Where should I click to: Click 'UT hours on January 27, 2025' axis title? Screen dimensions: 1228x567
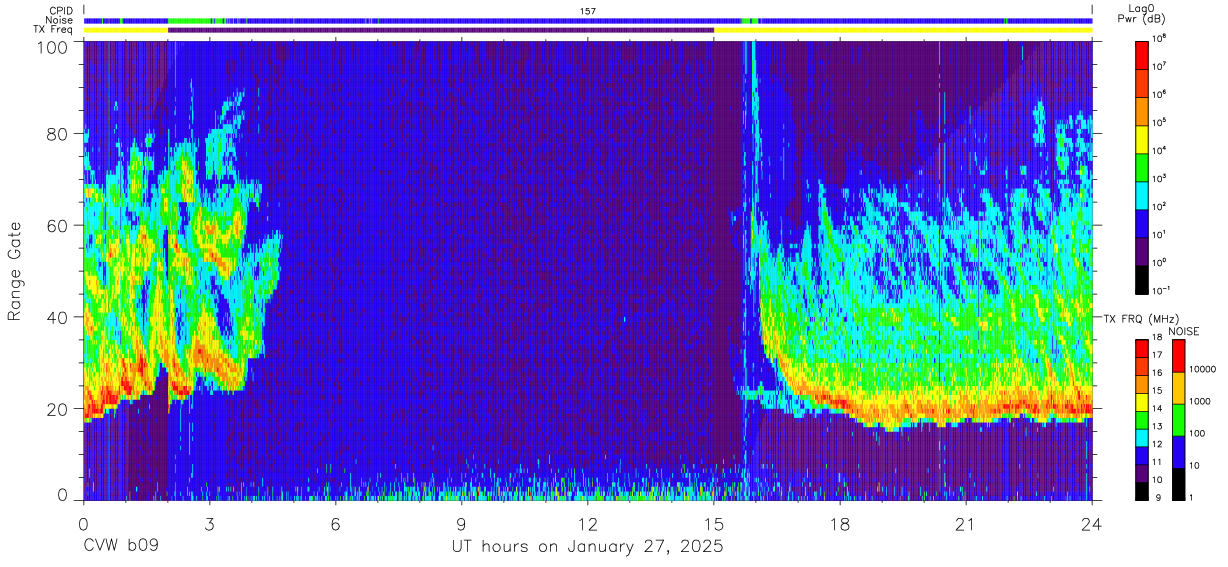pyautogui.click(x=588, y=548)
